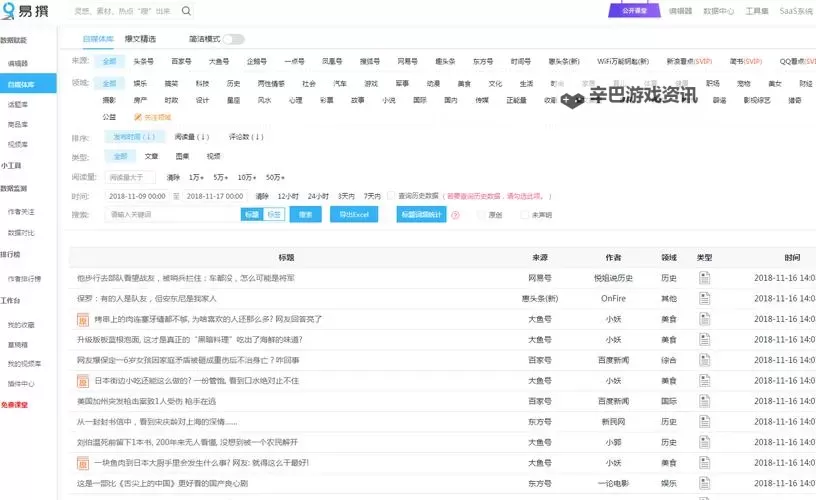This screenshot has height=500, width=816.
Task: Click the 原 badge on 日本街边小吃 article
Action: pos(83,381)
